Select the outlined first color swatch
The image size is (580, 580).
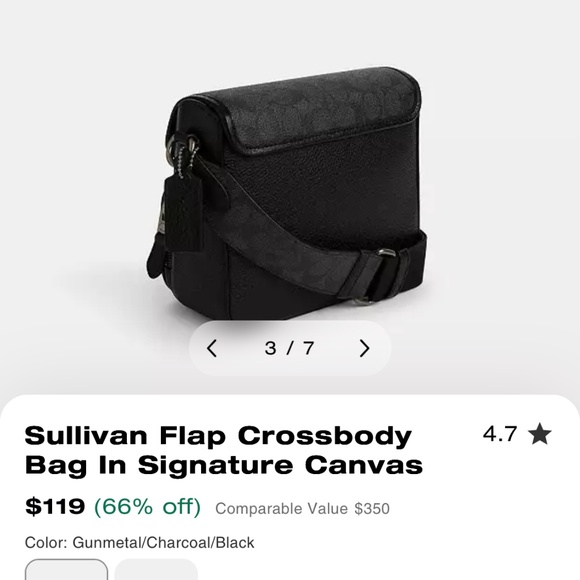tap(67, 570)
